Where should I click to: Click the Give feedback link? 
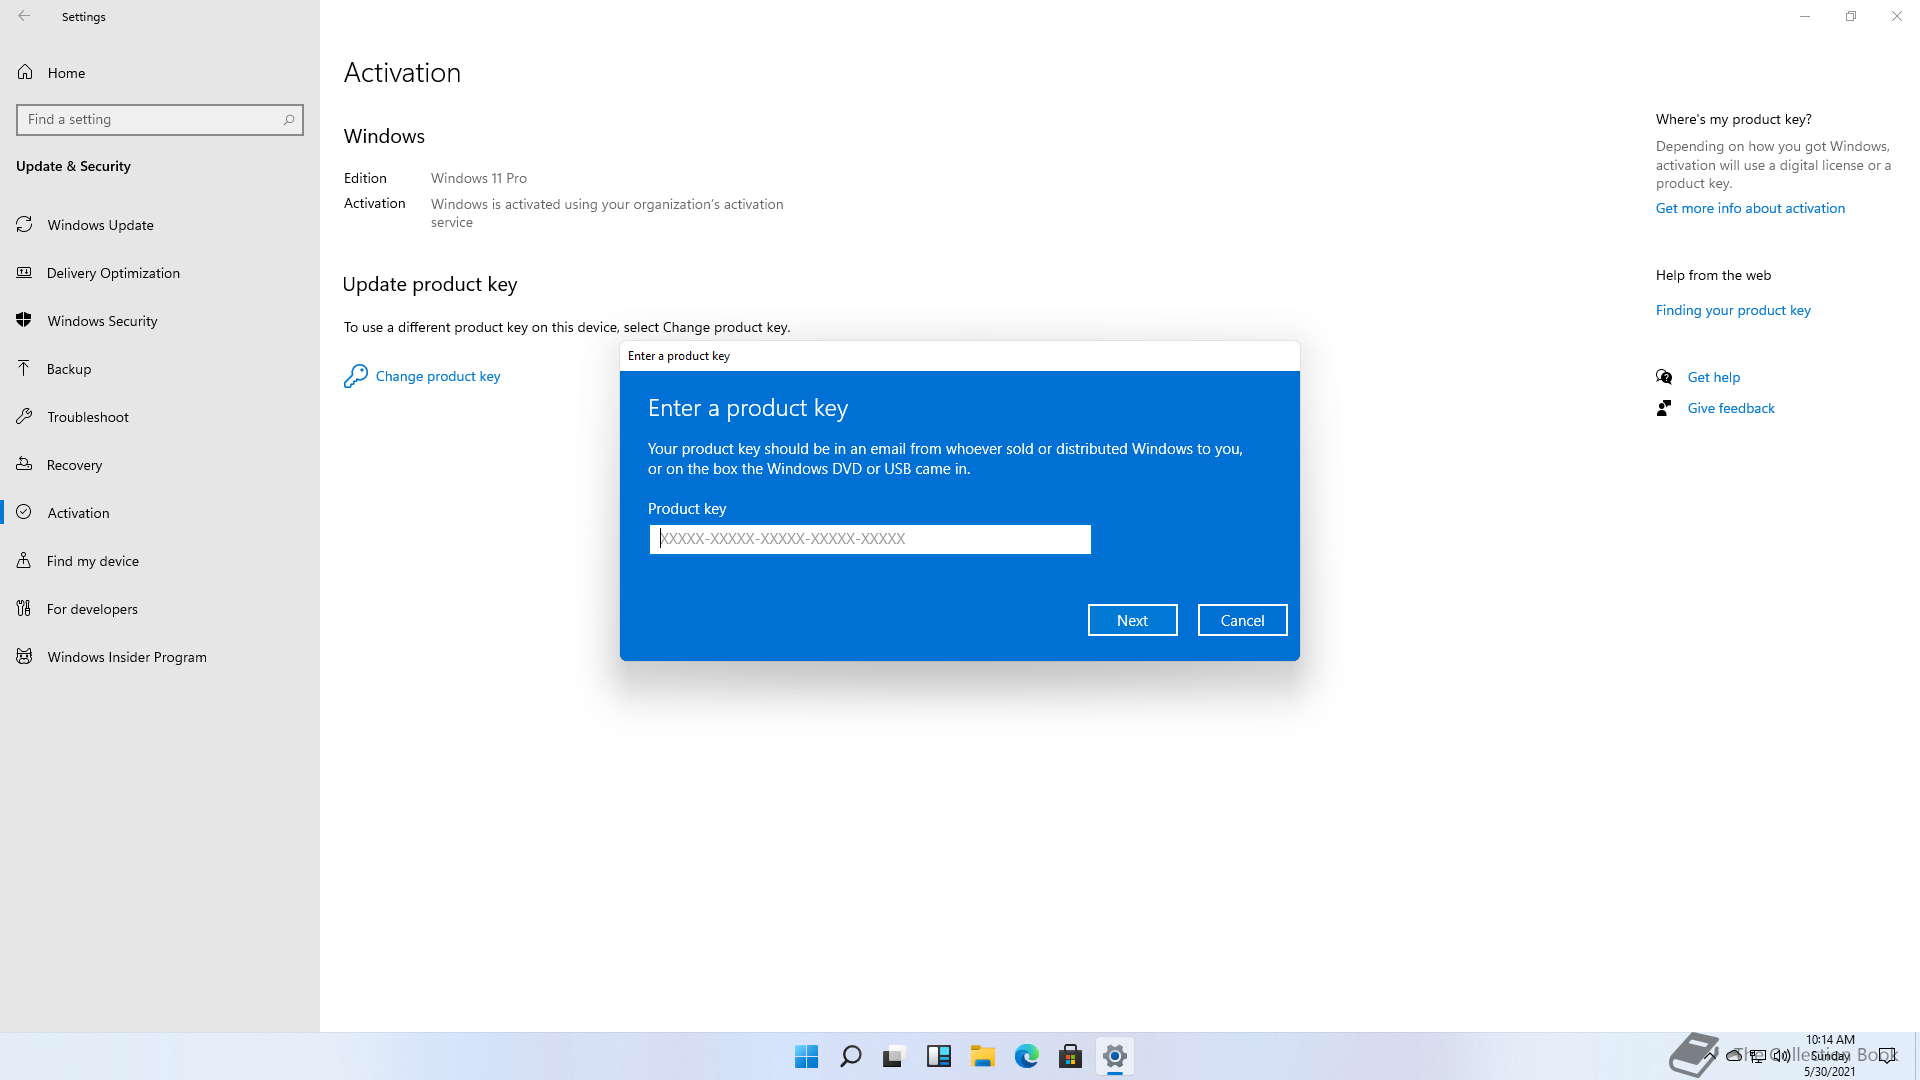pos(1731,408)
